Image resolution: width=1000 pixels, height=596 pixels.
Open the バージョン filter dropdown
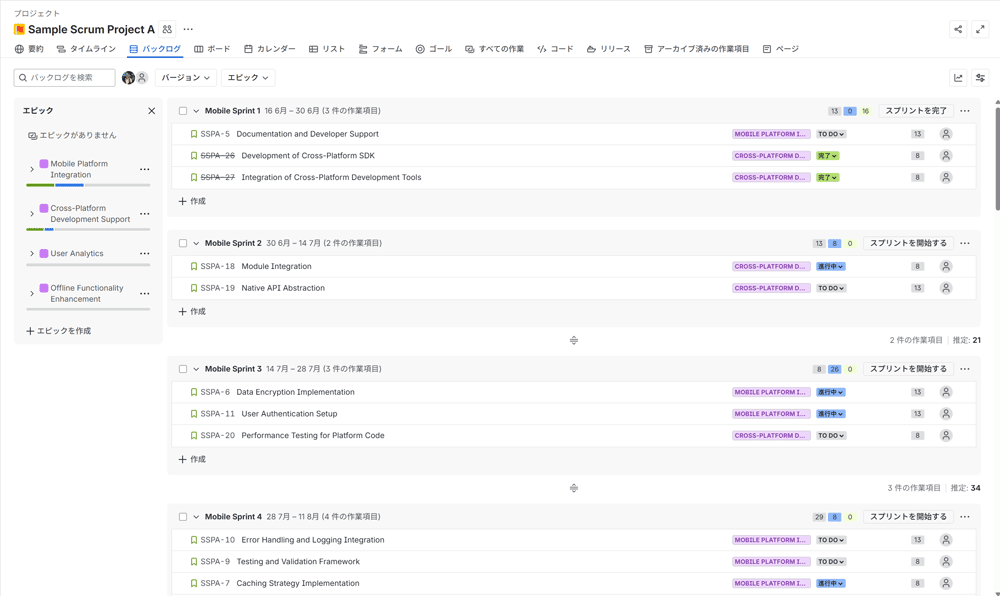coord(186,78)
